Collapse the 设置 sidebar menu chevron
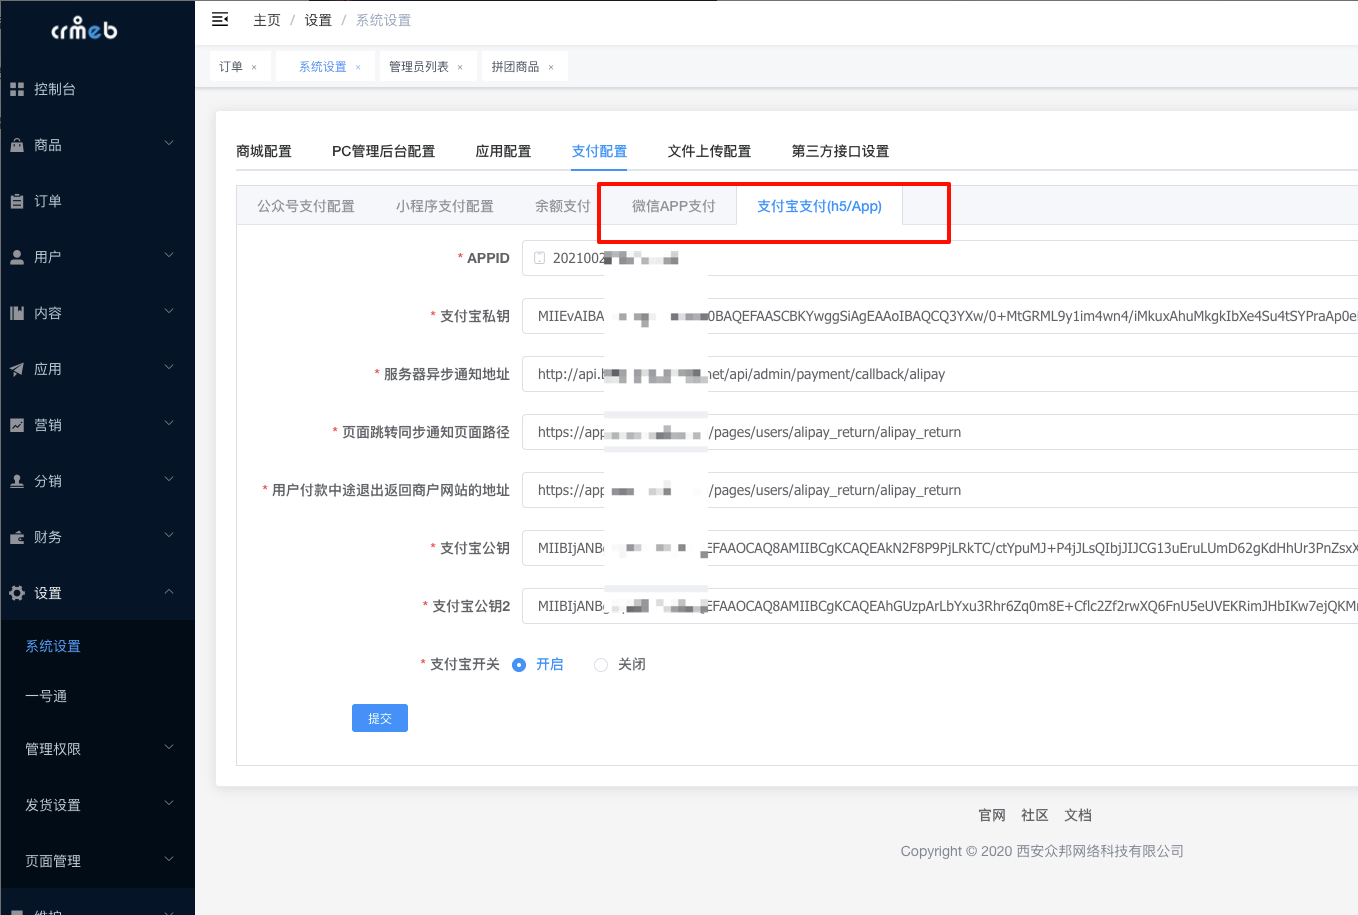Viewport: 1358px width, 915px height. 169,592
